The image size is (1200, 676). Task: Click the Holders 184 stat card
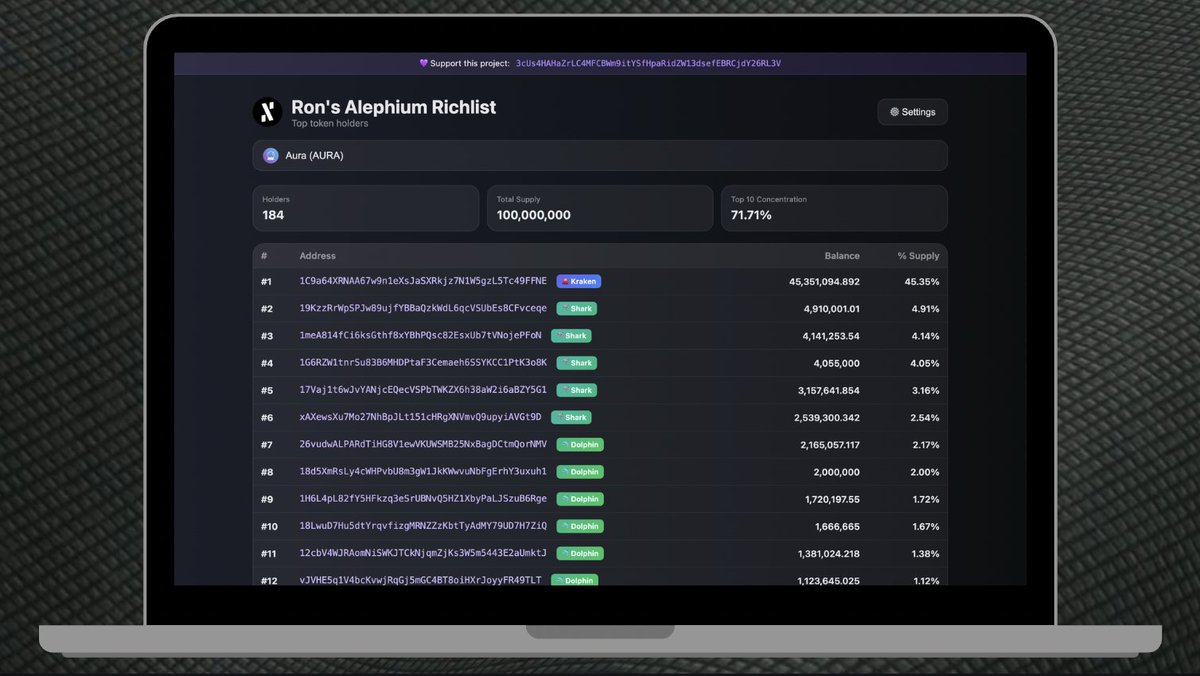click(x=366, y=208)
